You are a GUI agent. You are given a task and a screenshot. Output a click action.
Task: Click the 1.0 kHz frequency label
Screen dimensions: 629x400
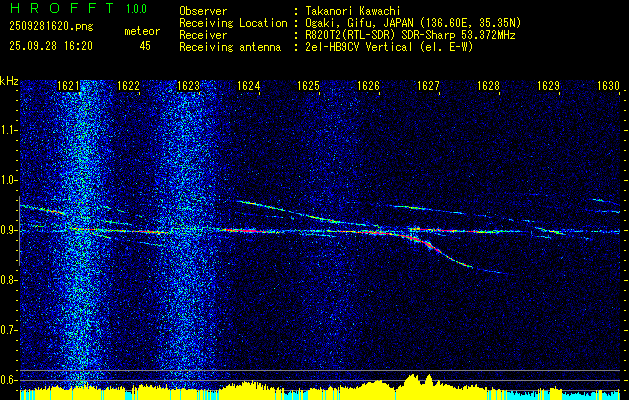coord(8,180)
